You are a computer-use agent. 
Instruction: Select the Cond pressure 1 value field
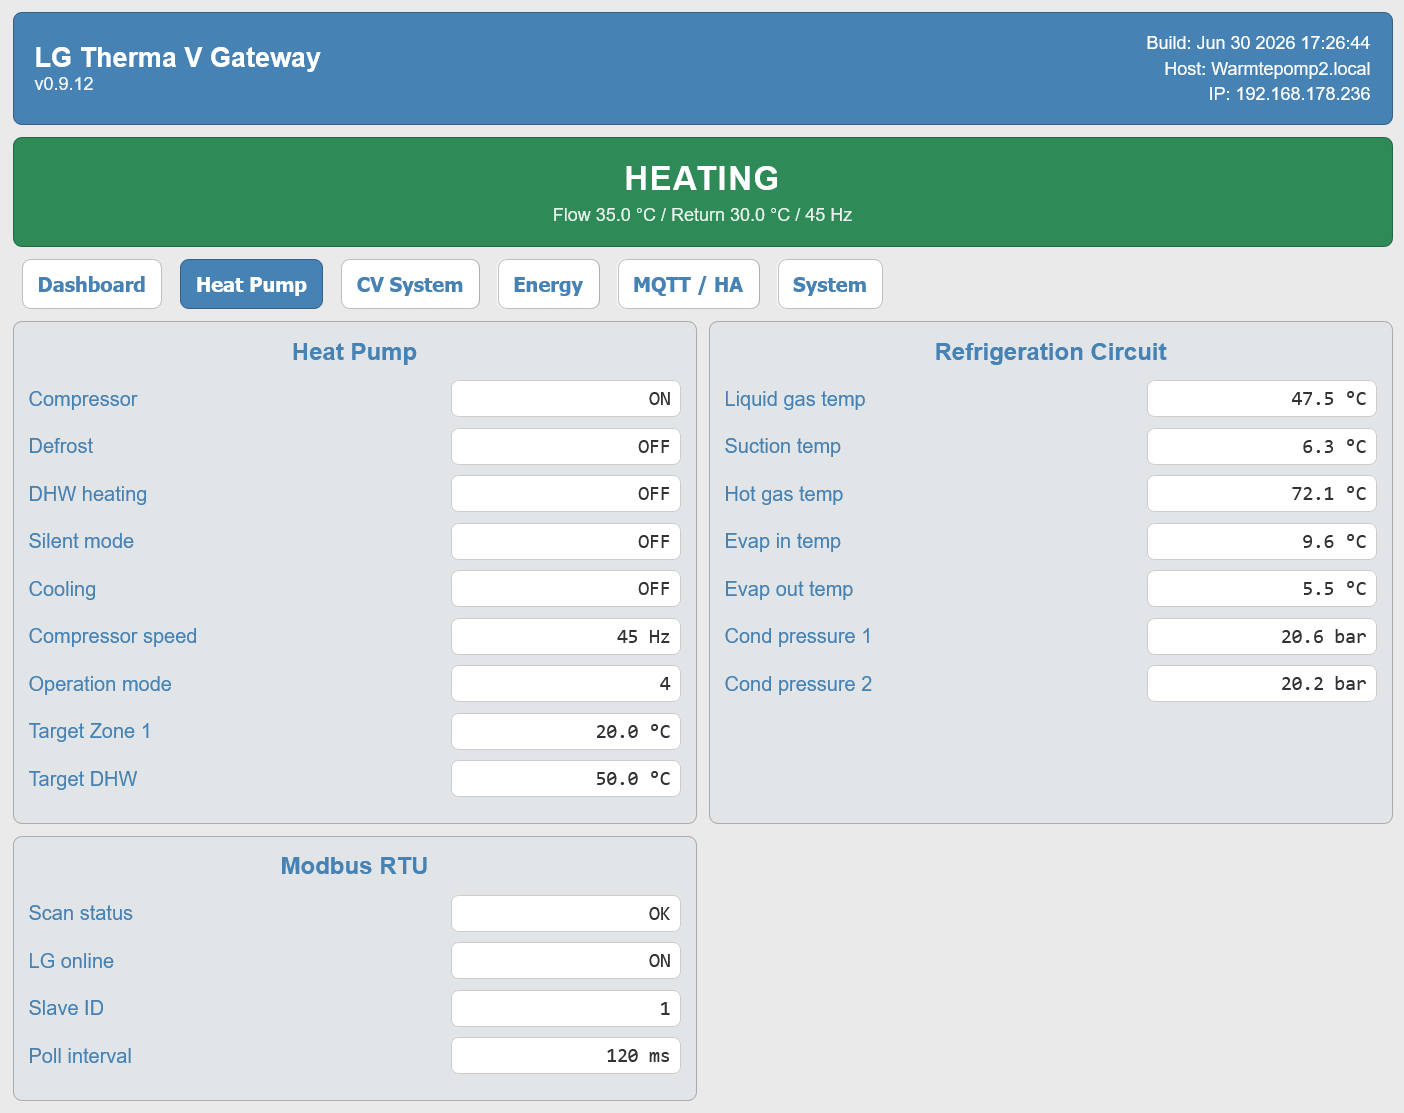[x=1262, y=636]
